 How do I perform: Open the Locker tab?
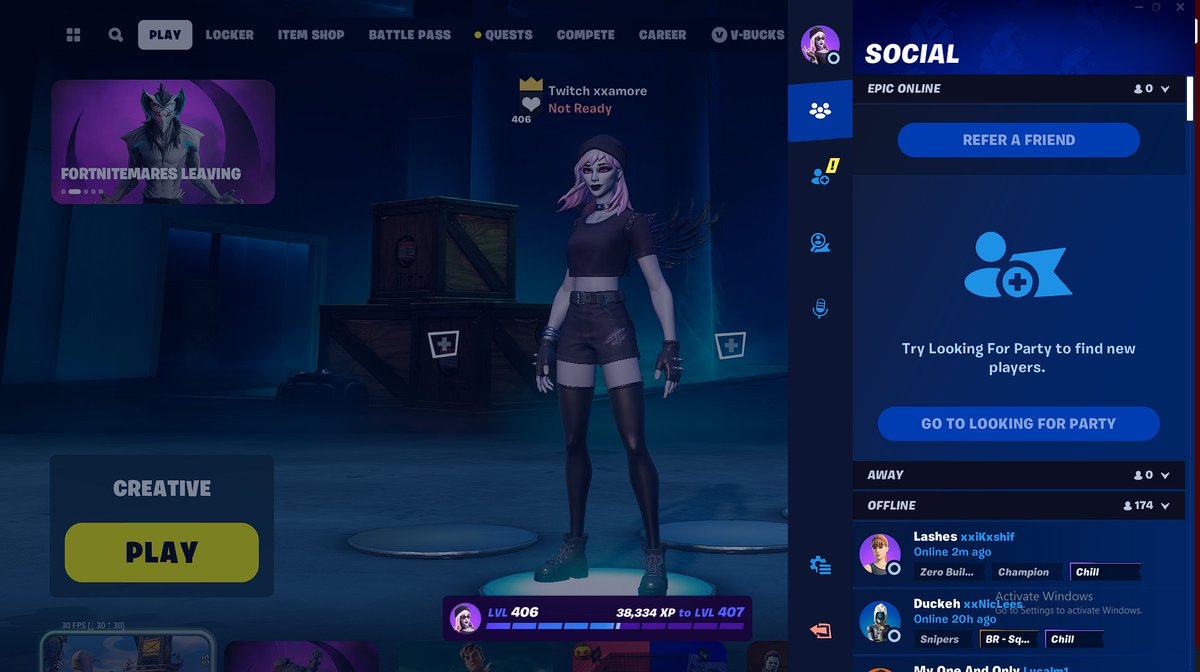(230, 35)
